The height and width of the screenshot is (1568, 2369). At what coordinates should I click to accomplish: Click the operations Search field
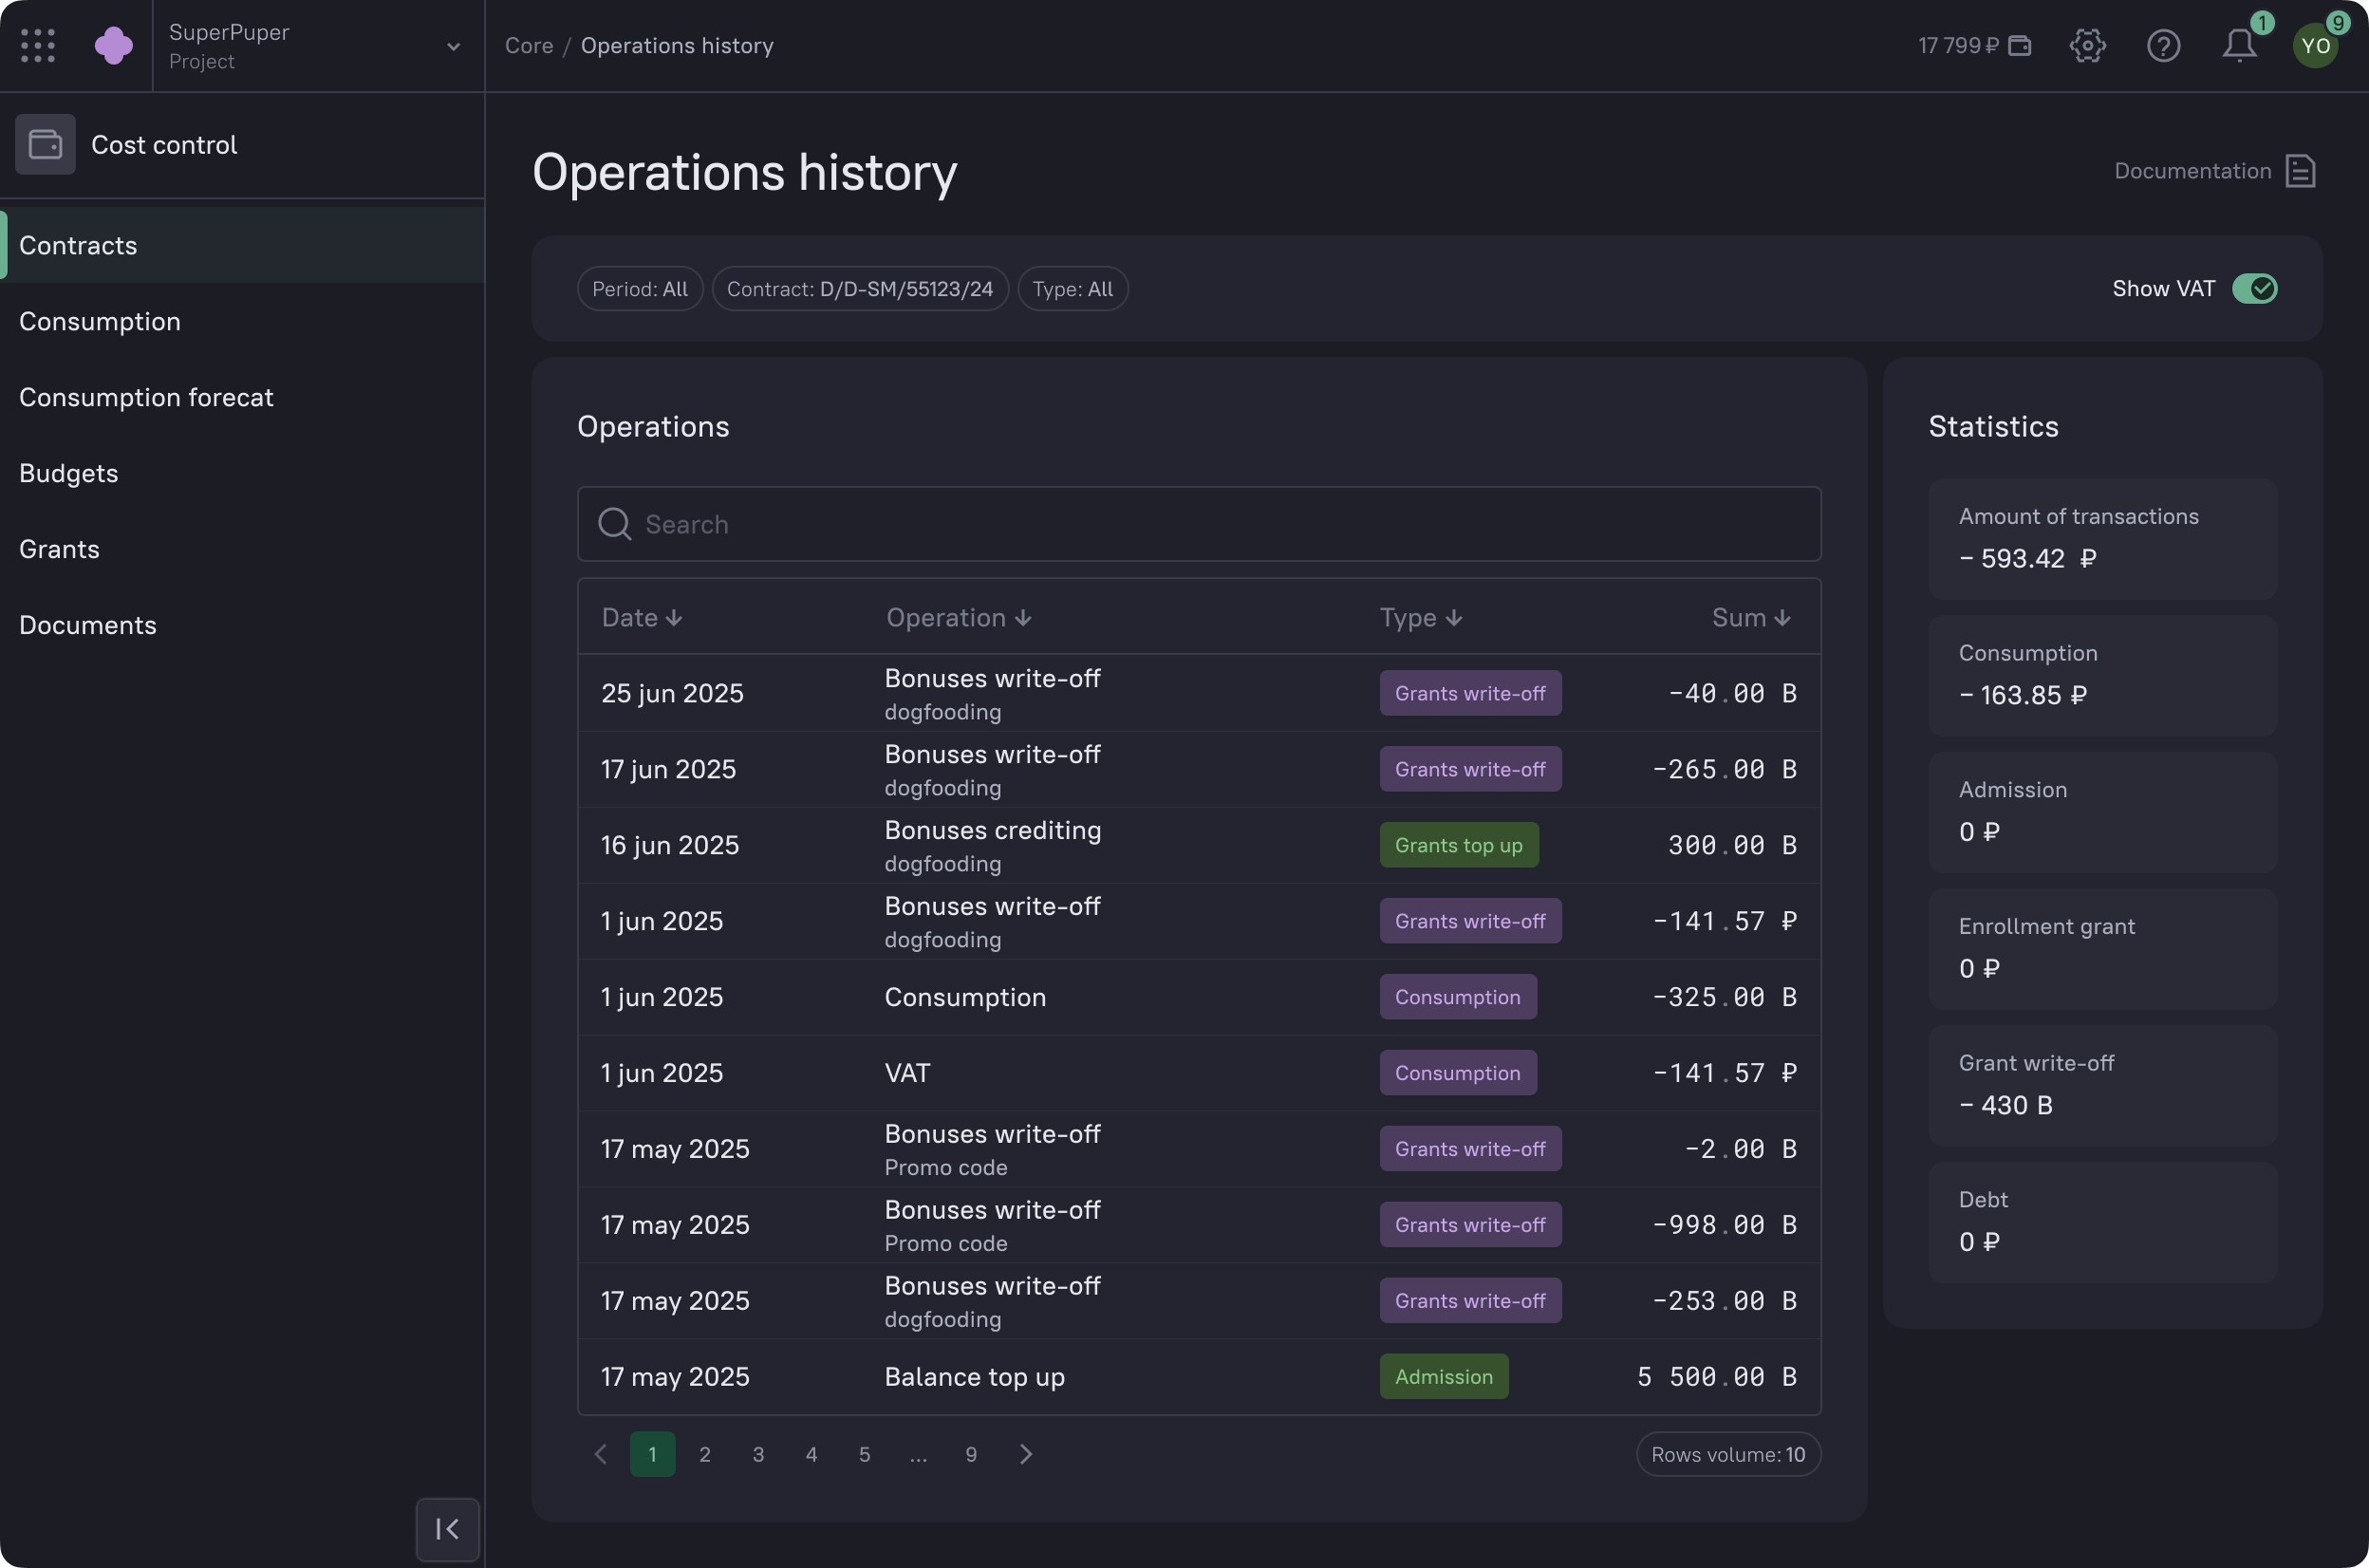[1198, 524]
